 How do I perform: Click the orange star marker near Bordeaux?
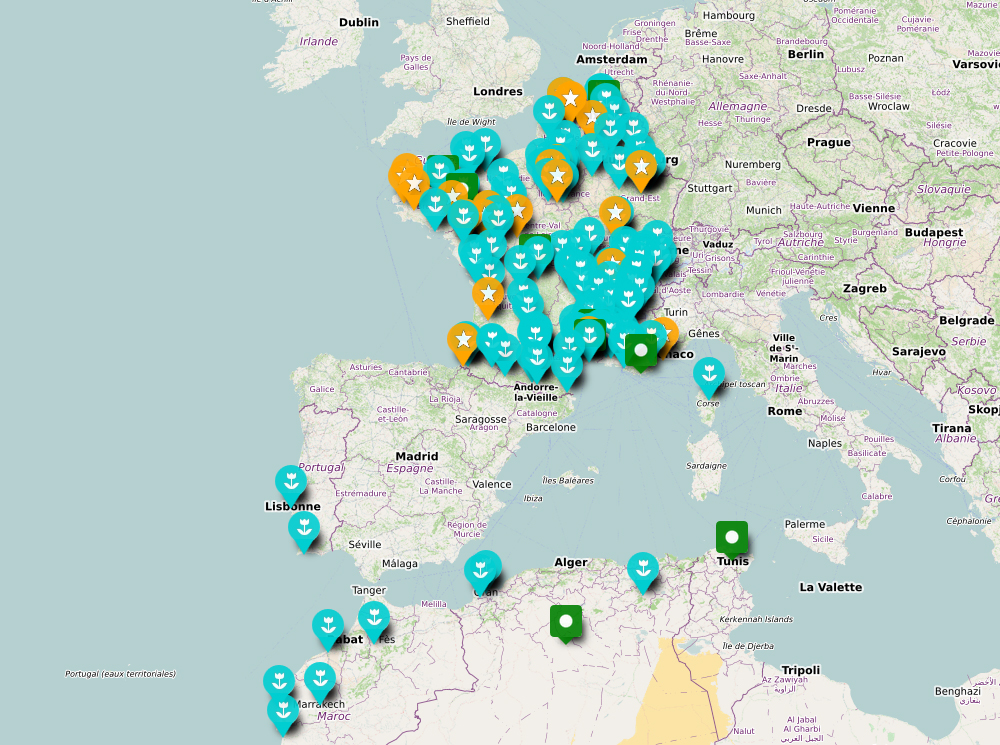pos(488,294)
